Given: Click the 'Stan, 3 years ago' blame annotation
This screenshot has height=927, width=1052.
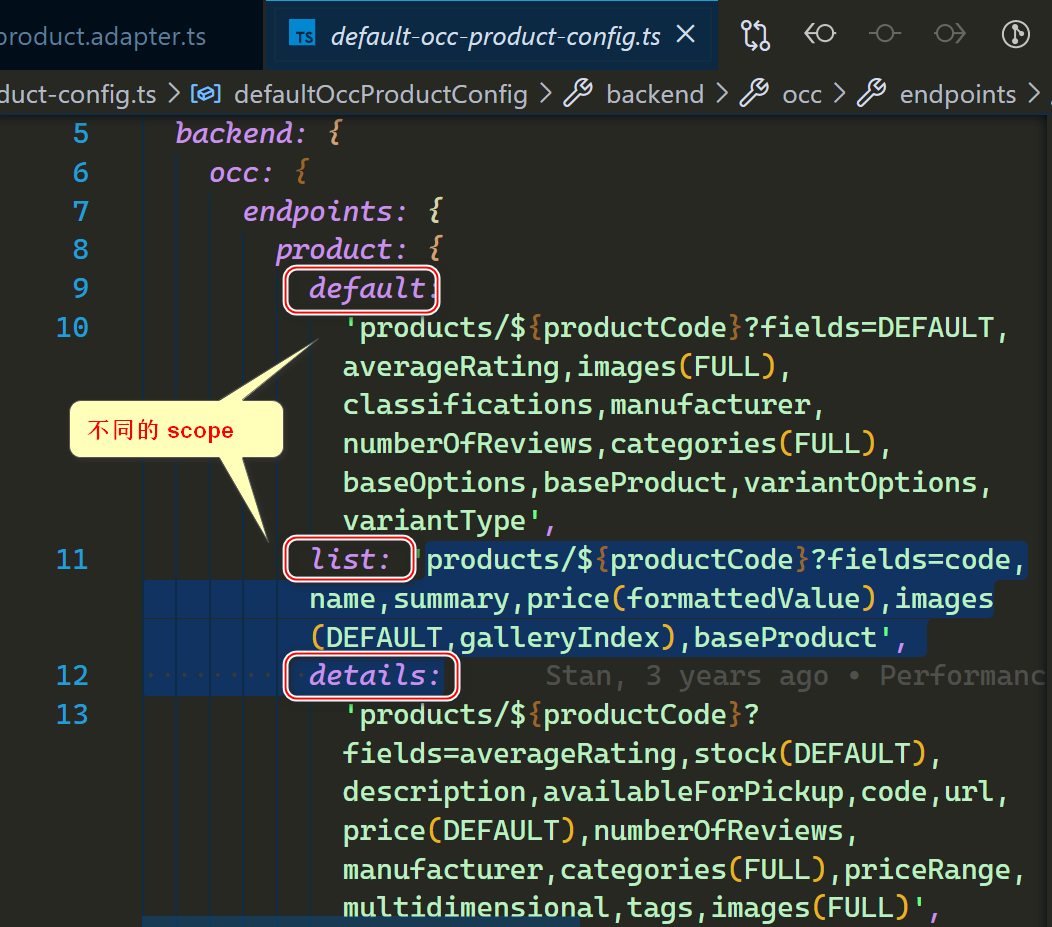Looking at the screenshot, I should tap(687, 675).
